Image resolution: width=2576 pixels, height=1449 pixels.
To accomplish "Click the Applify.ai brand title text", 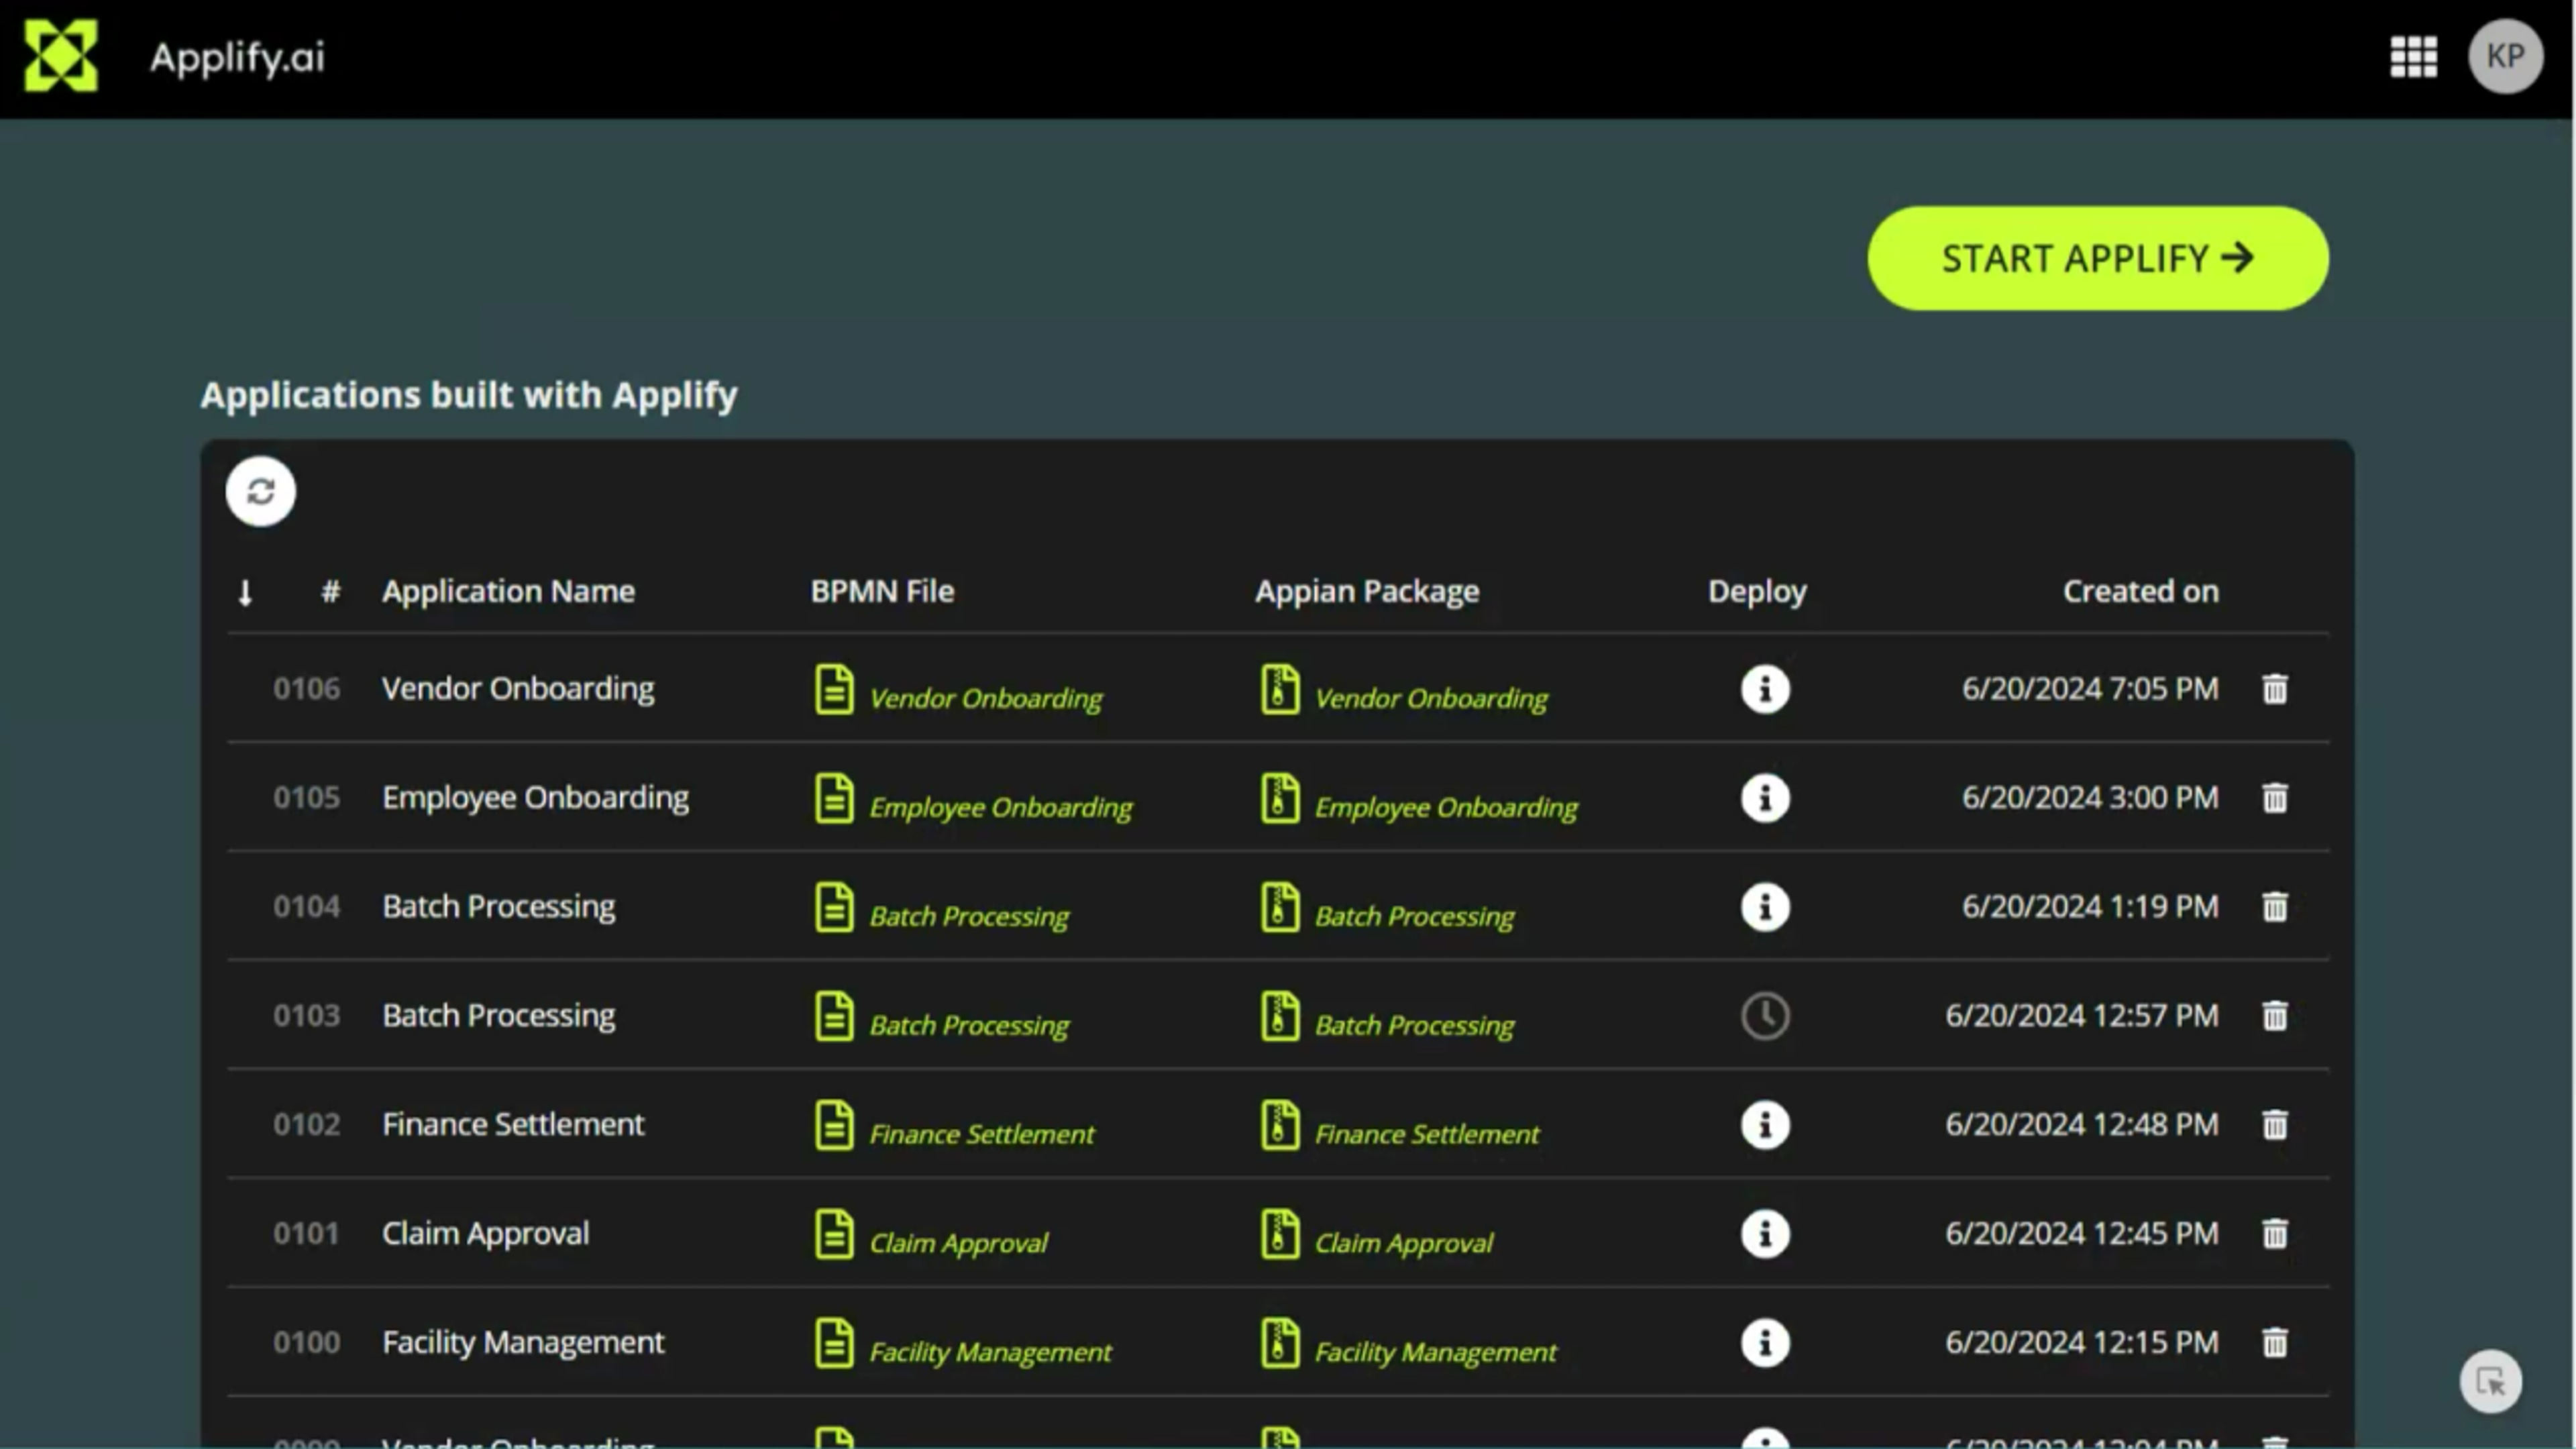I will coord(237,57).
